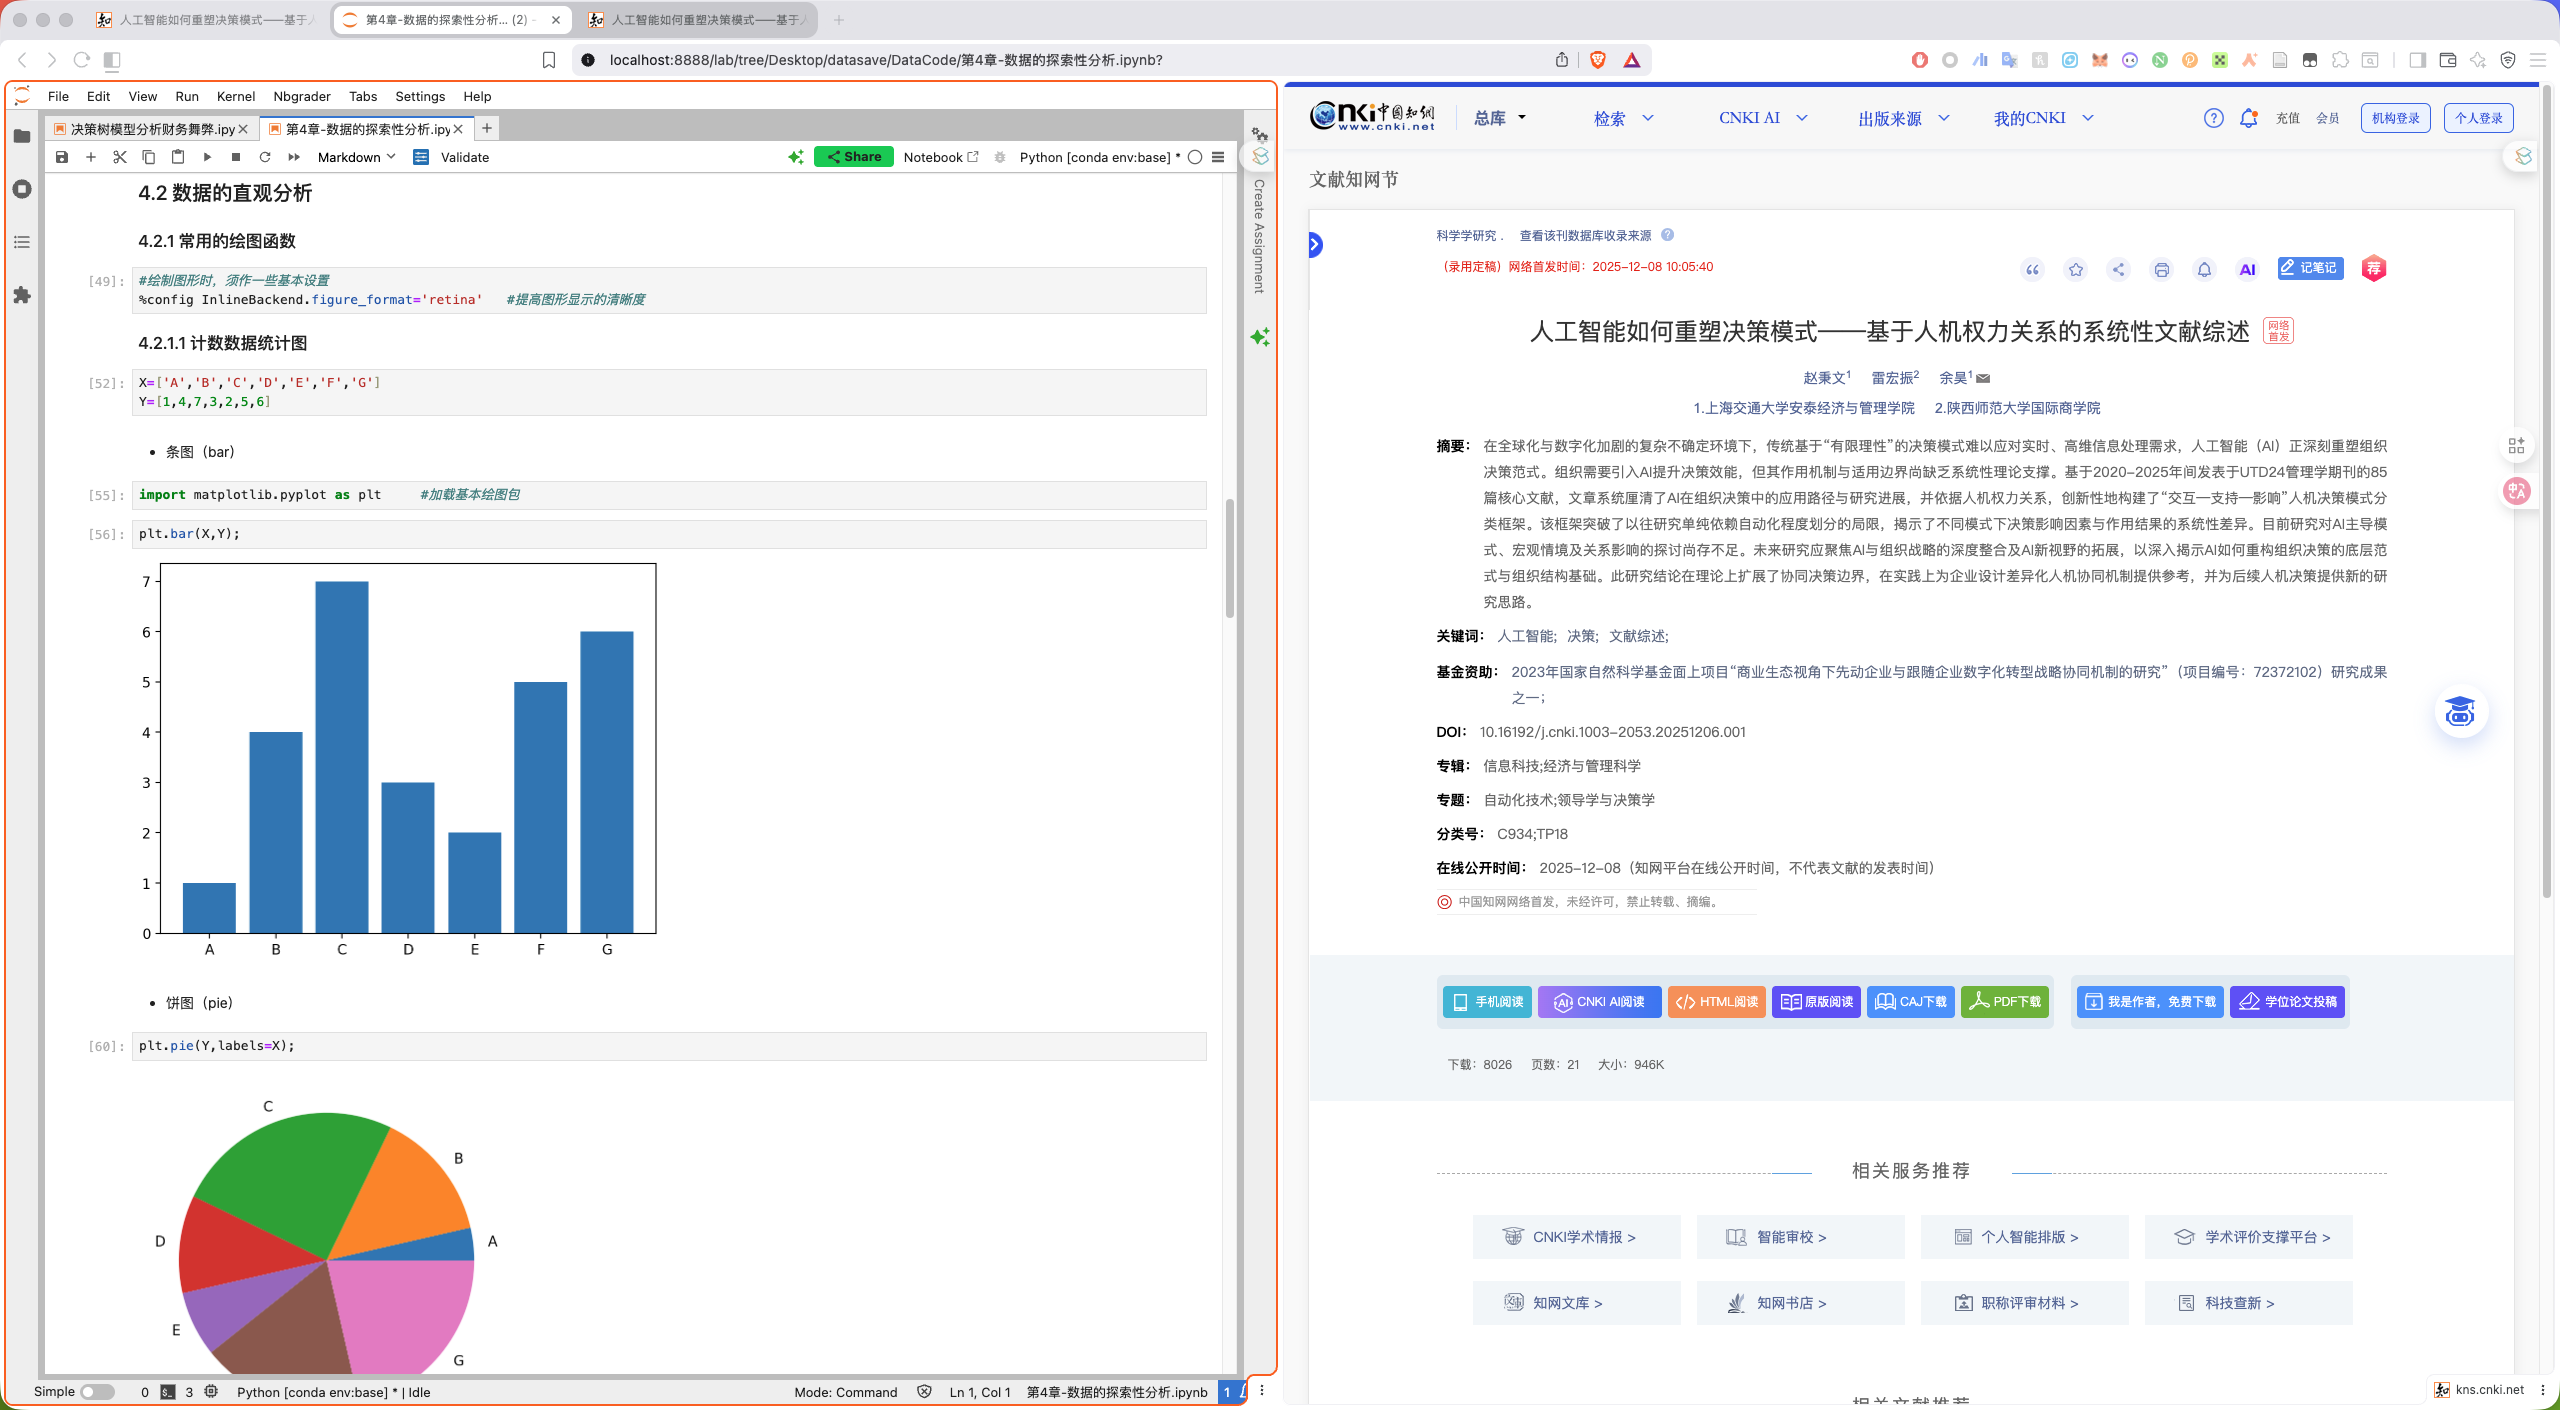This screenshot has height=1410, width=2560.
Task: Click the browser address bar URL
Action: coord(885,60)
